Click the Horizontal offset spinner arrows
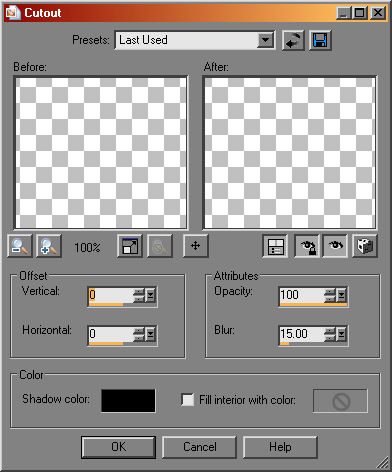The image size is (392, 472). 139,334
